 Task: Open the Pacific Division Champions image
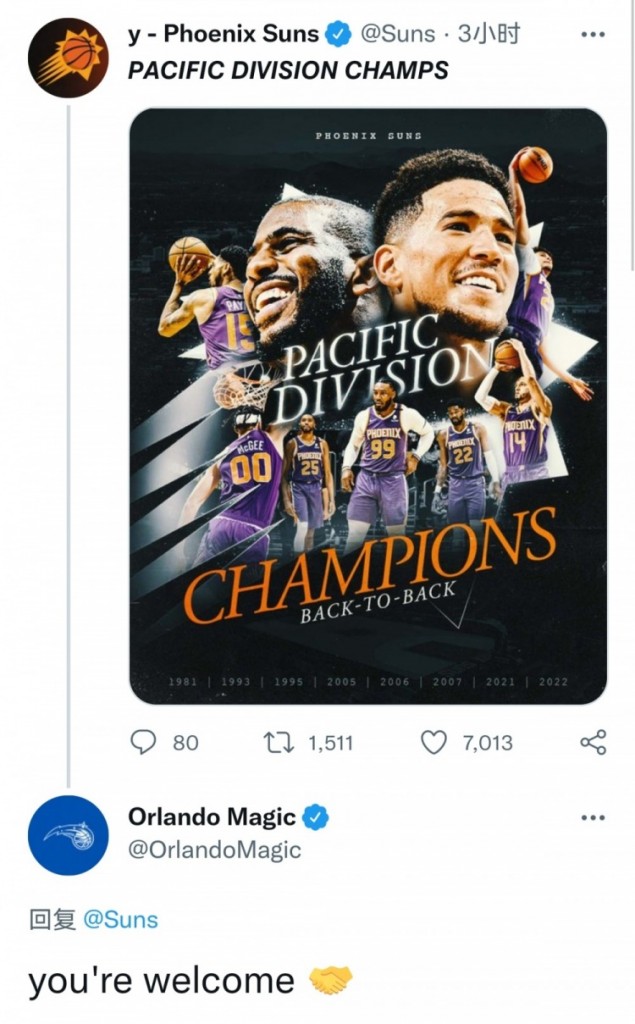(368, 405)
